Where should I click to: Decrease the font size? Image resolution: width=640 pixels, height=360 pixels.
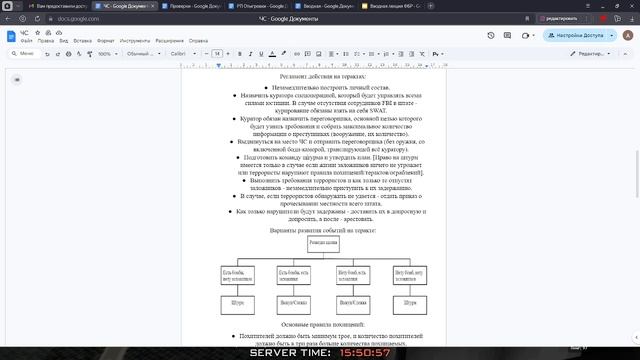[207, 54]
